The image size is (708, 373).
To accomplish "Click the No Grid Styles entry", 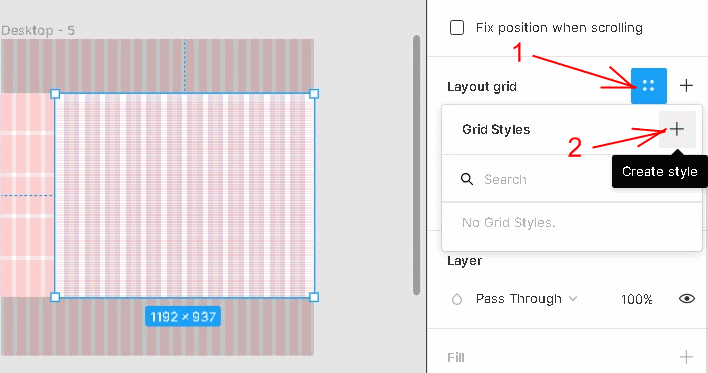I will pyautogui.click(x=508, y=222).
